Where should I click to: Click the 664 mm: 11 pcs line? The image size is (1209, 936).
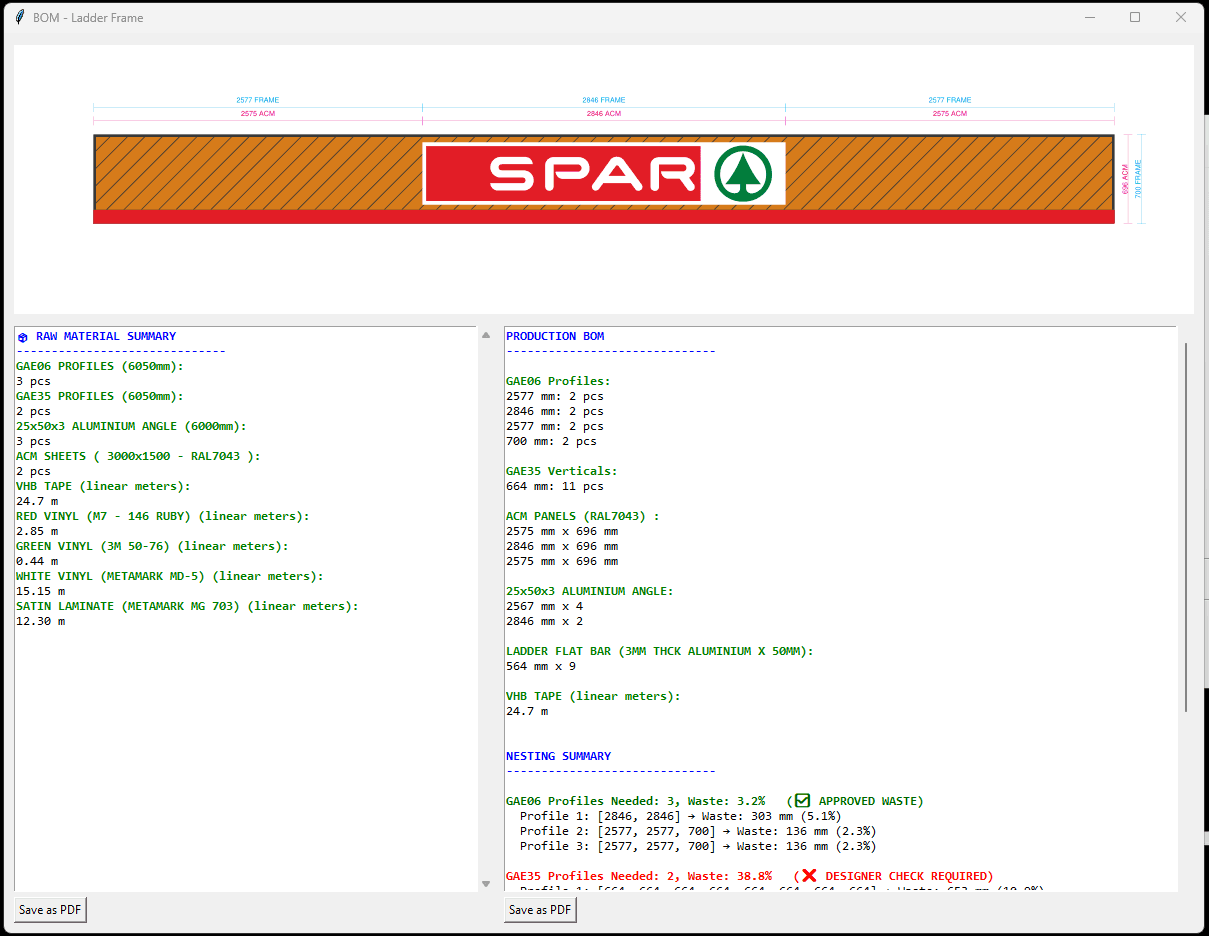[555, 486]
